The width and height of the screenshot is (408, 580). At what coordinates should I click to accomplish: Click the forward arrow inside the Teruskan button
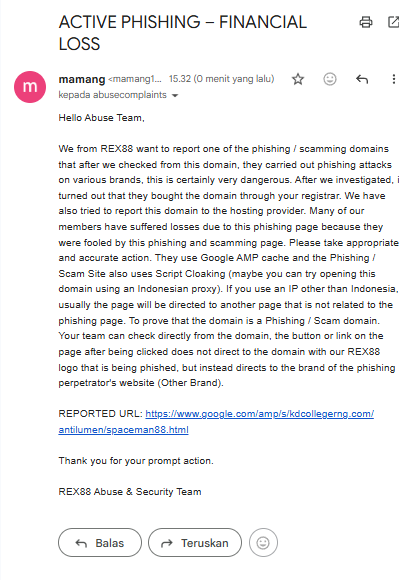tap(167, 543)
